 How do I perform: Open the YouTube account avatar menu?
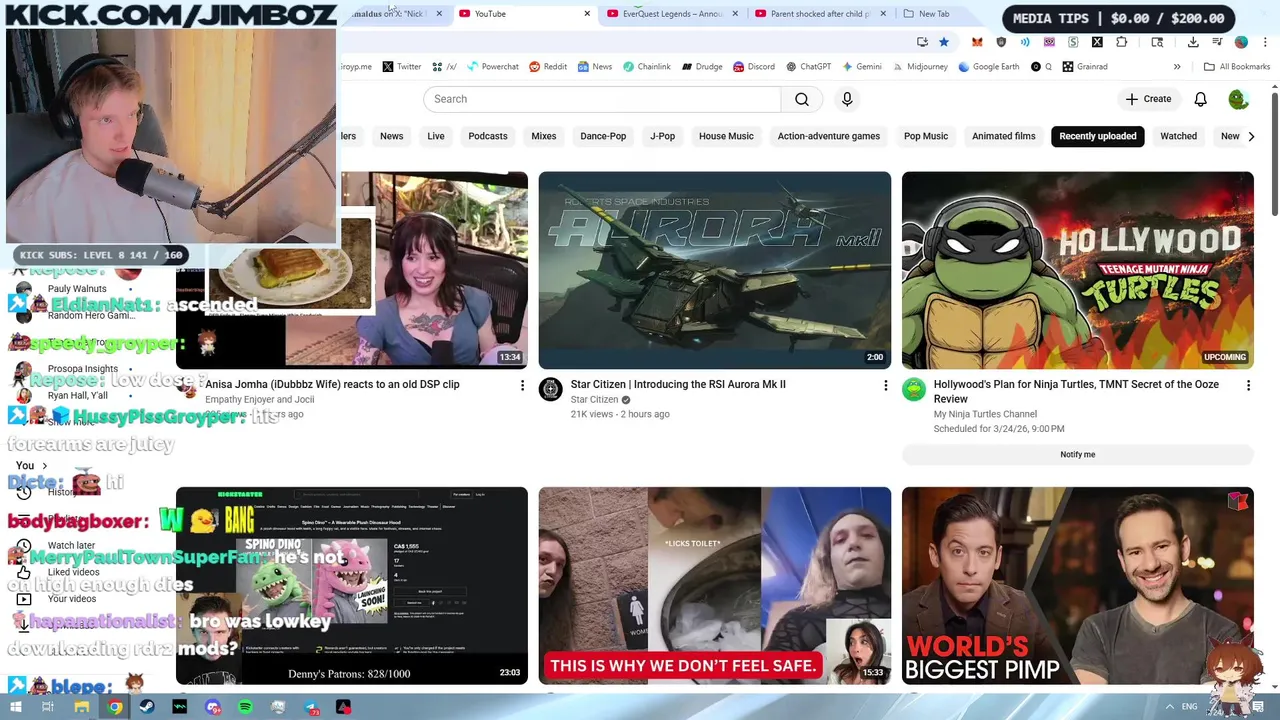click(1238, 99)
